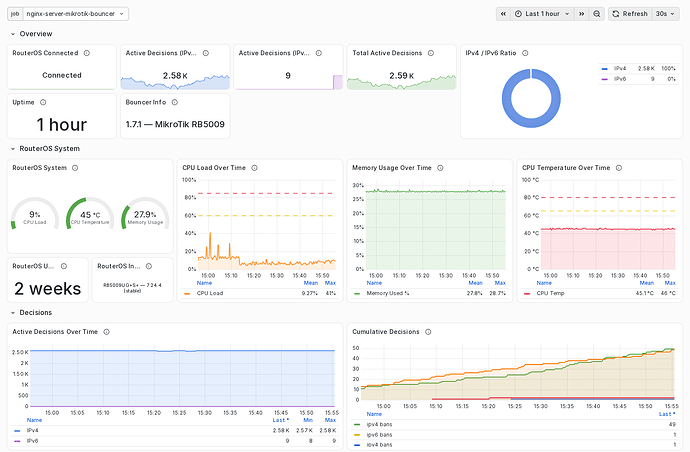Click info icon beside Memory Usage Over Time

[x=440, y=168]
